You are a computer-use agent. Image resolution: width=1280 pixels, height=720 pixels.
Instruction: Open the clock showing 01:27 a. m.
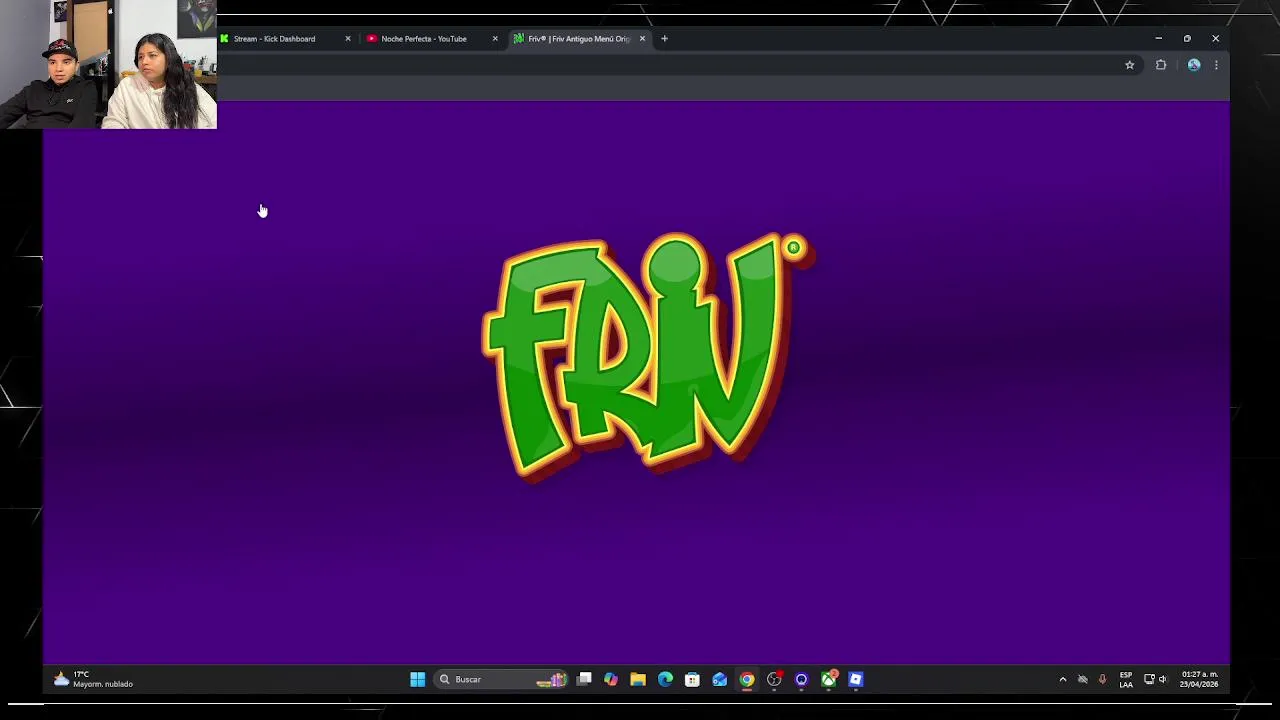pos(1199,680)
